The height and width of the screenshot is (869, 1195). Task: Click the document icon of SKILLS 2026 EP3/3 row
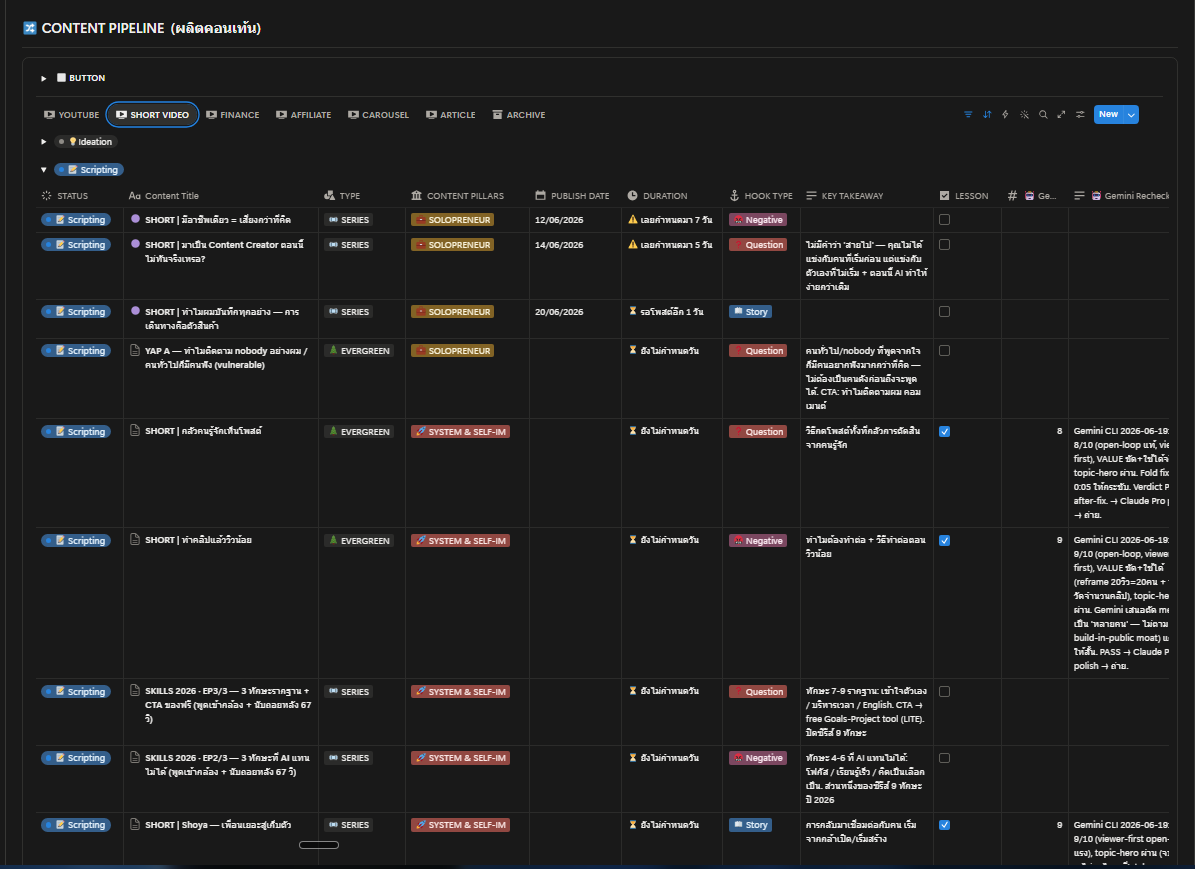pyautogui.click(x=135, y=691)
